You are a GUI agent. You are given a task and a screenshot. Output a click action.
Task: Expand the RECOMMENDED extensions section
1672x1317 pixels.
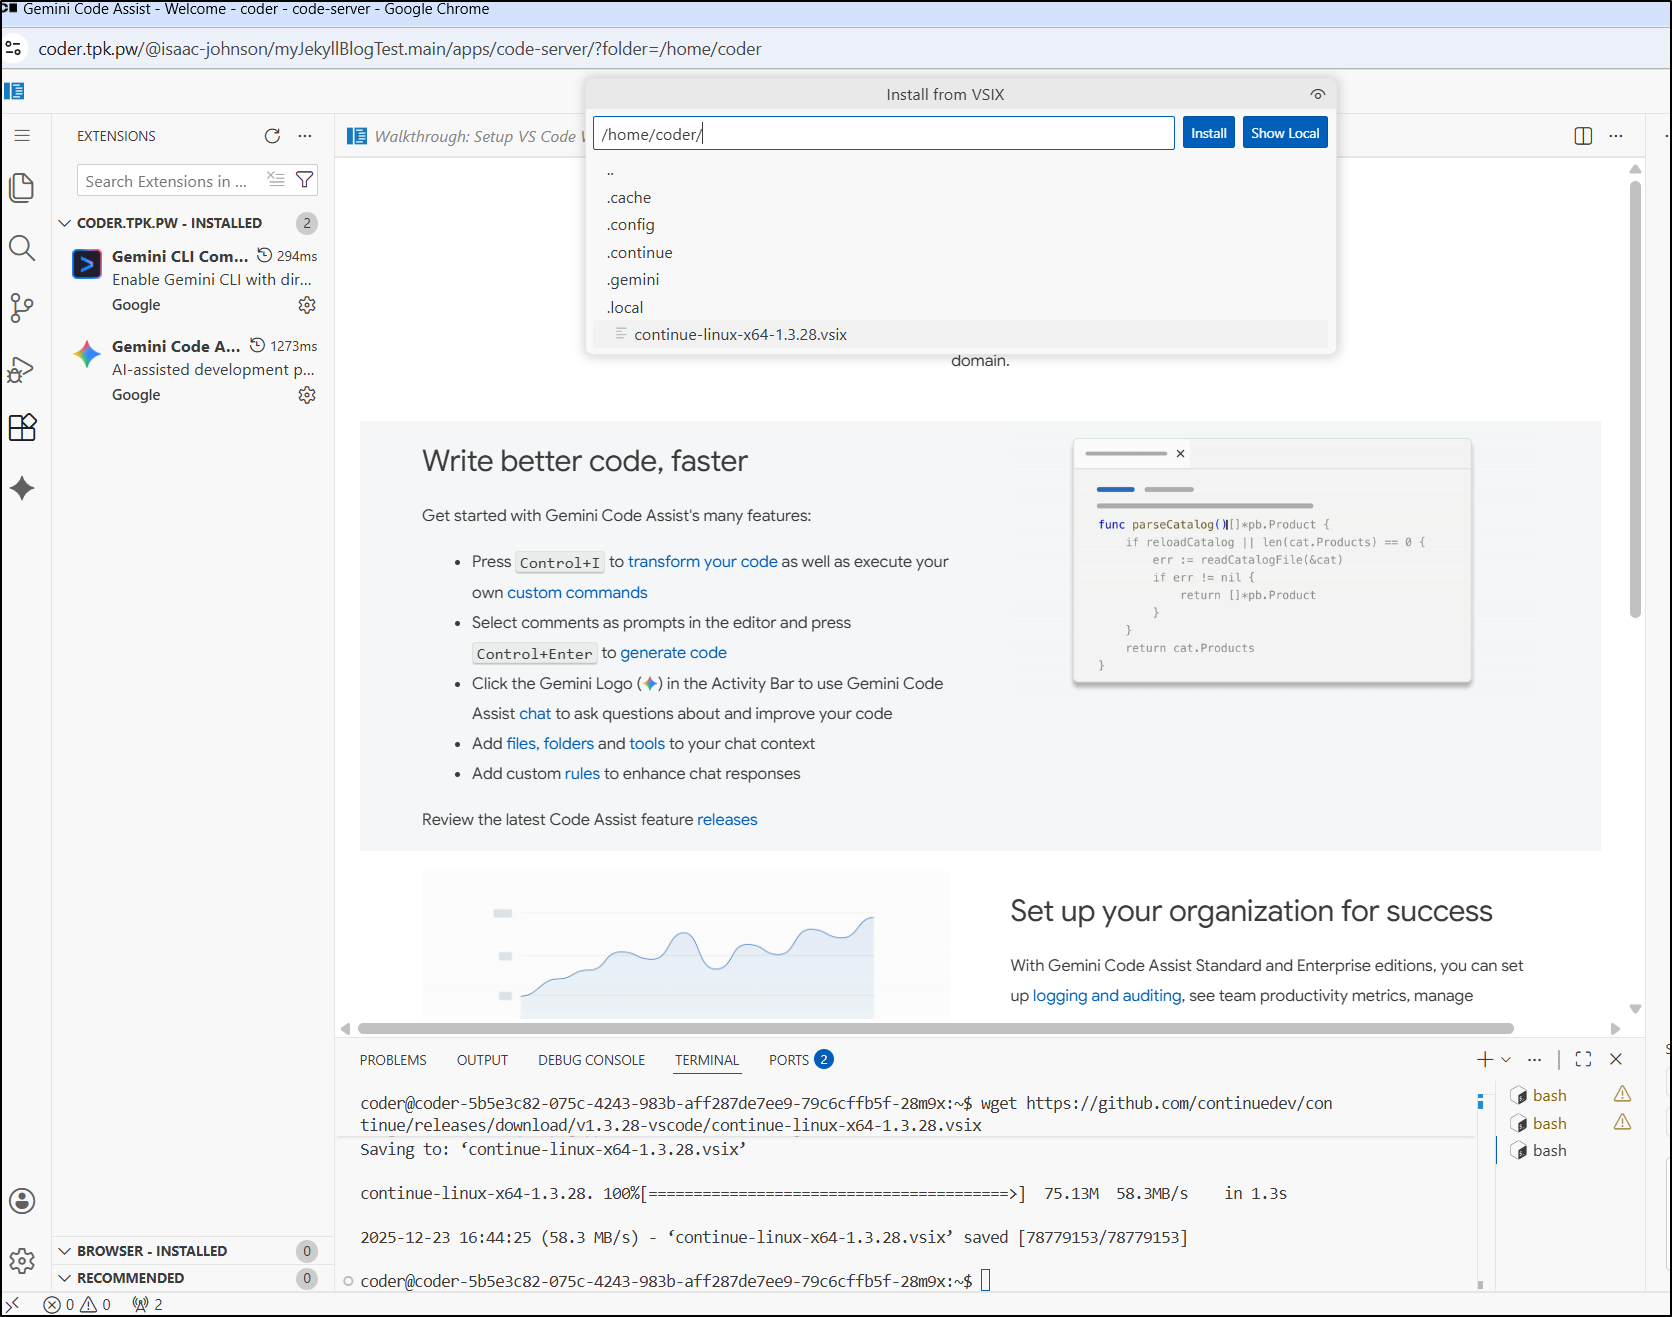pos(65,1278)
